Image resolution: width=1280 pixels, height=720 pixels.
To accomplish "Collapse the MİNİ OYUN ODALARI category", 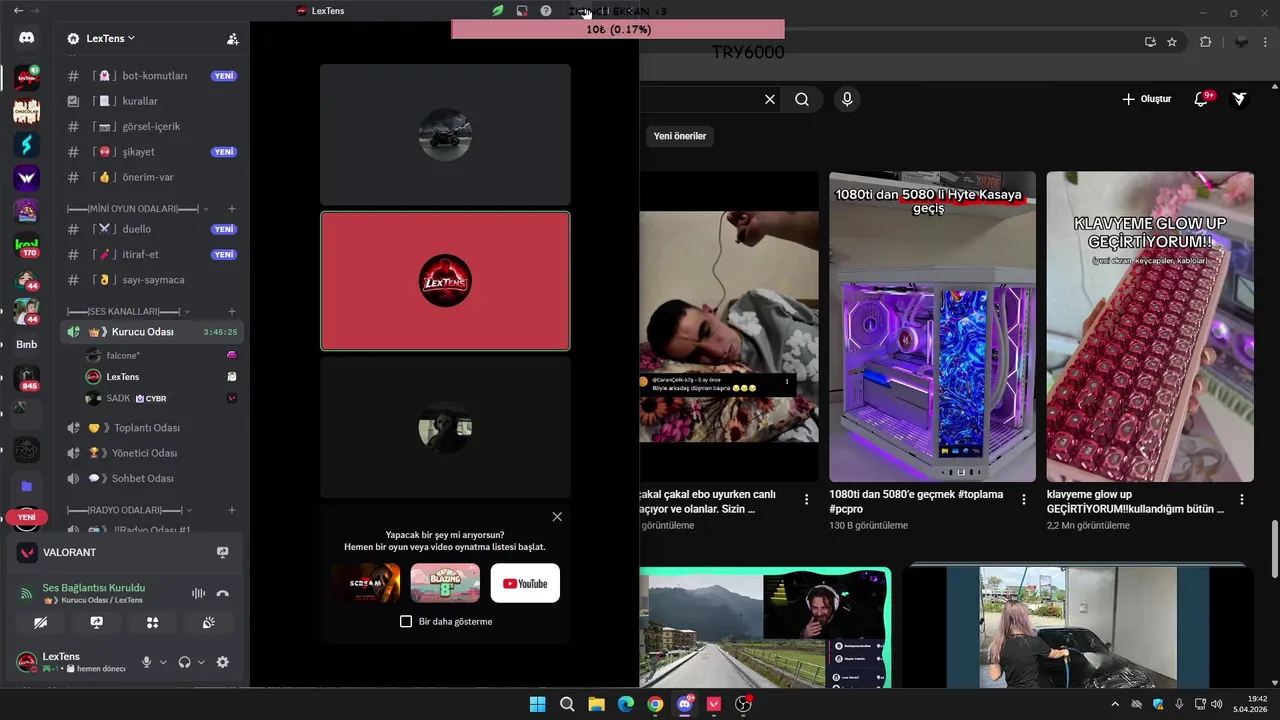I will click(x=137, y=209).
